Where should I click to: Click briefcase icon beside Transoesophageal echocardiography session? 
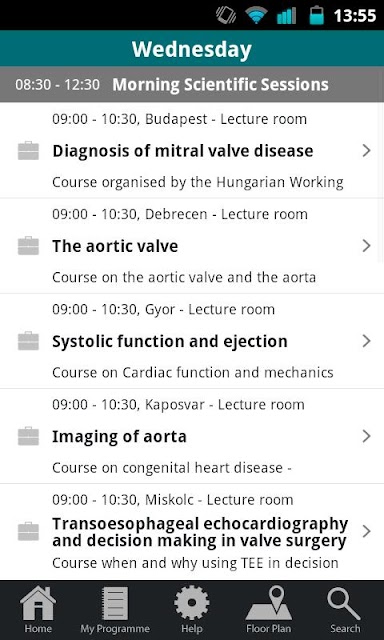click(x=29, y=531)
